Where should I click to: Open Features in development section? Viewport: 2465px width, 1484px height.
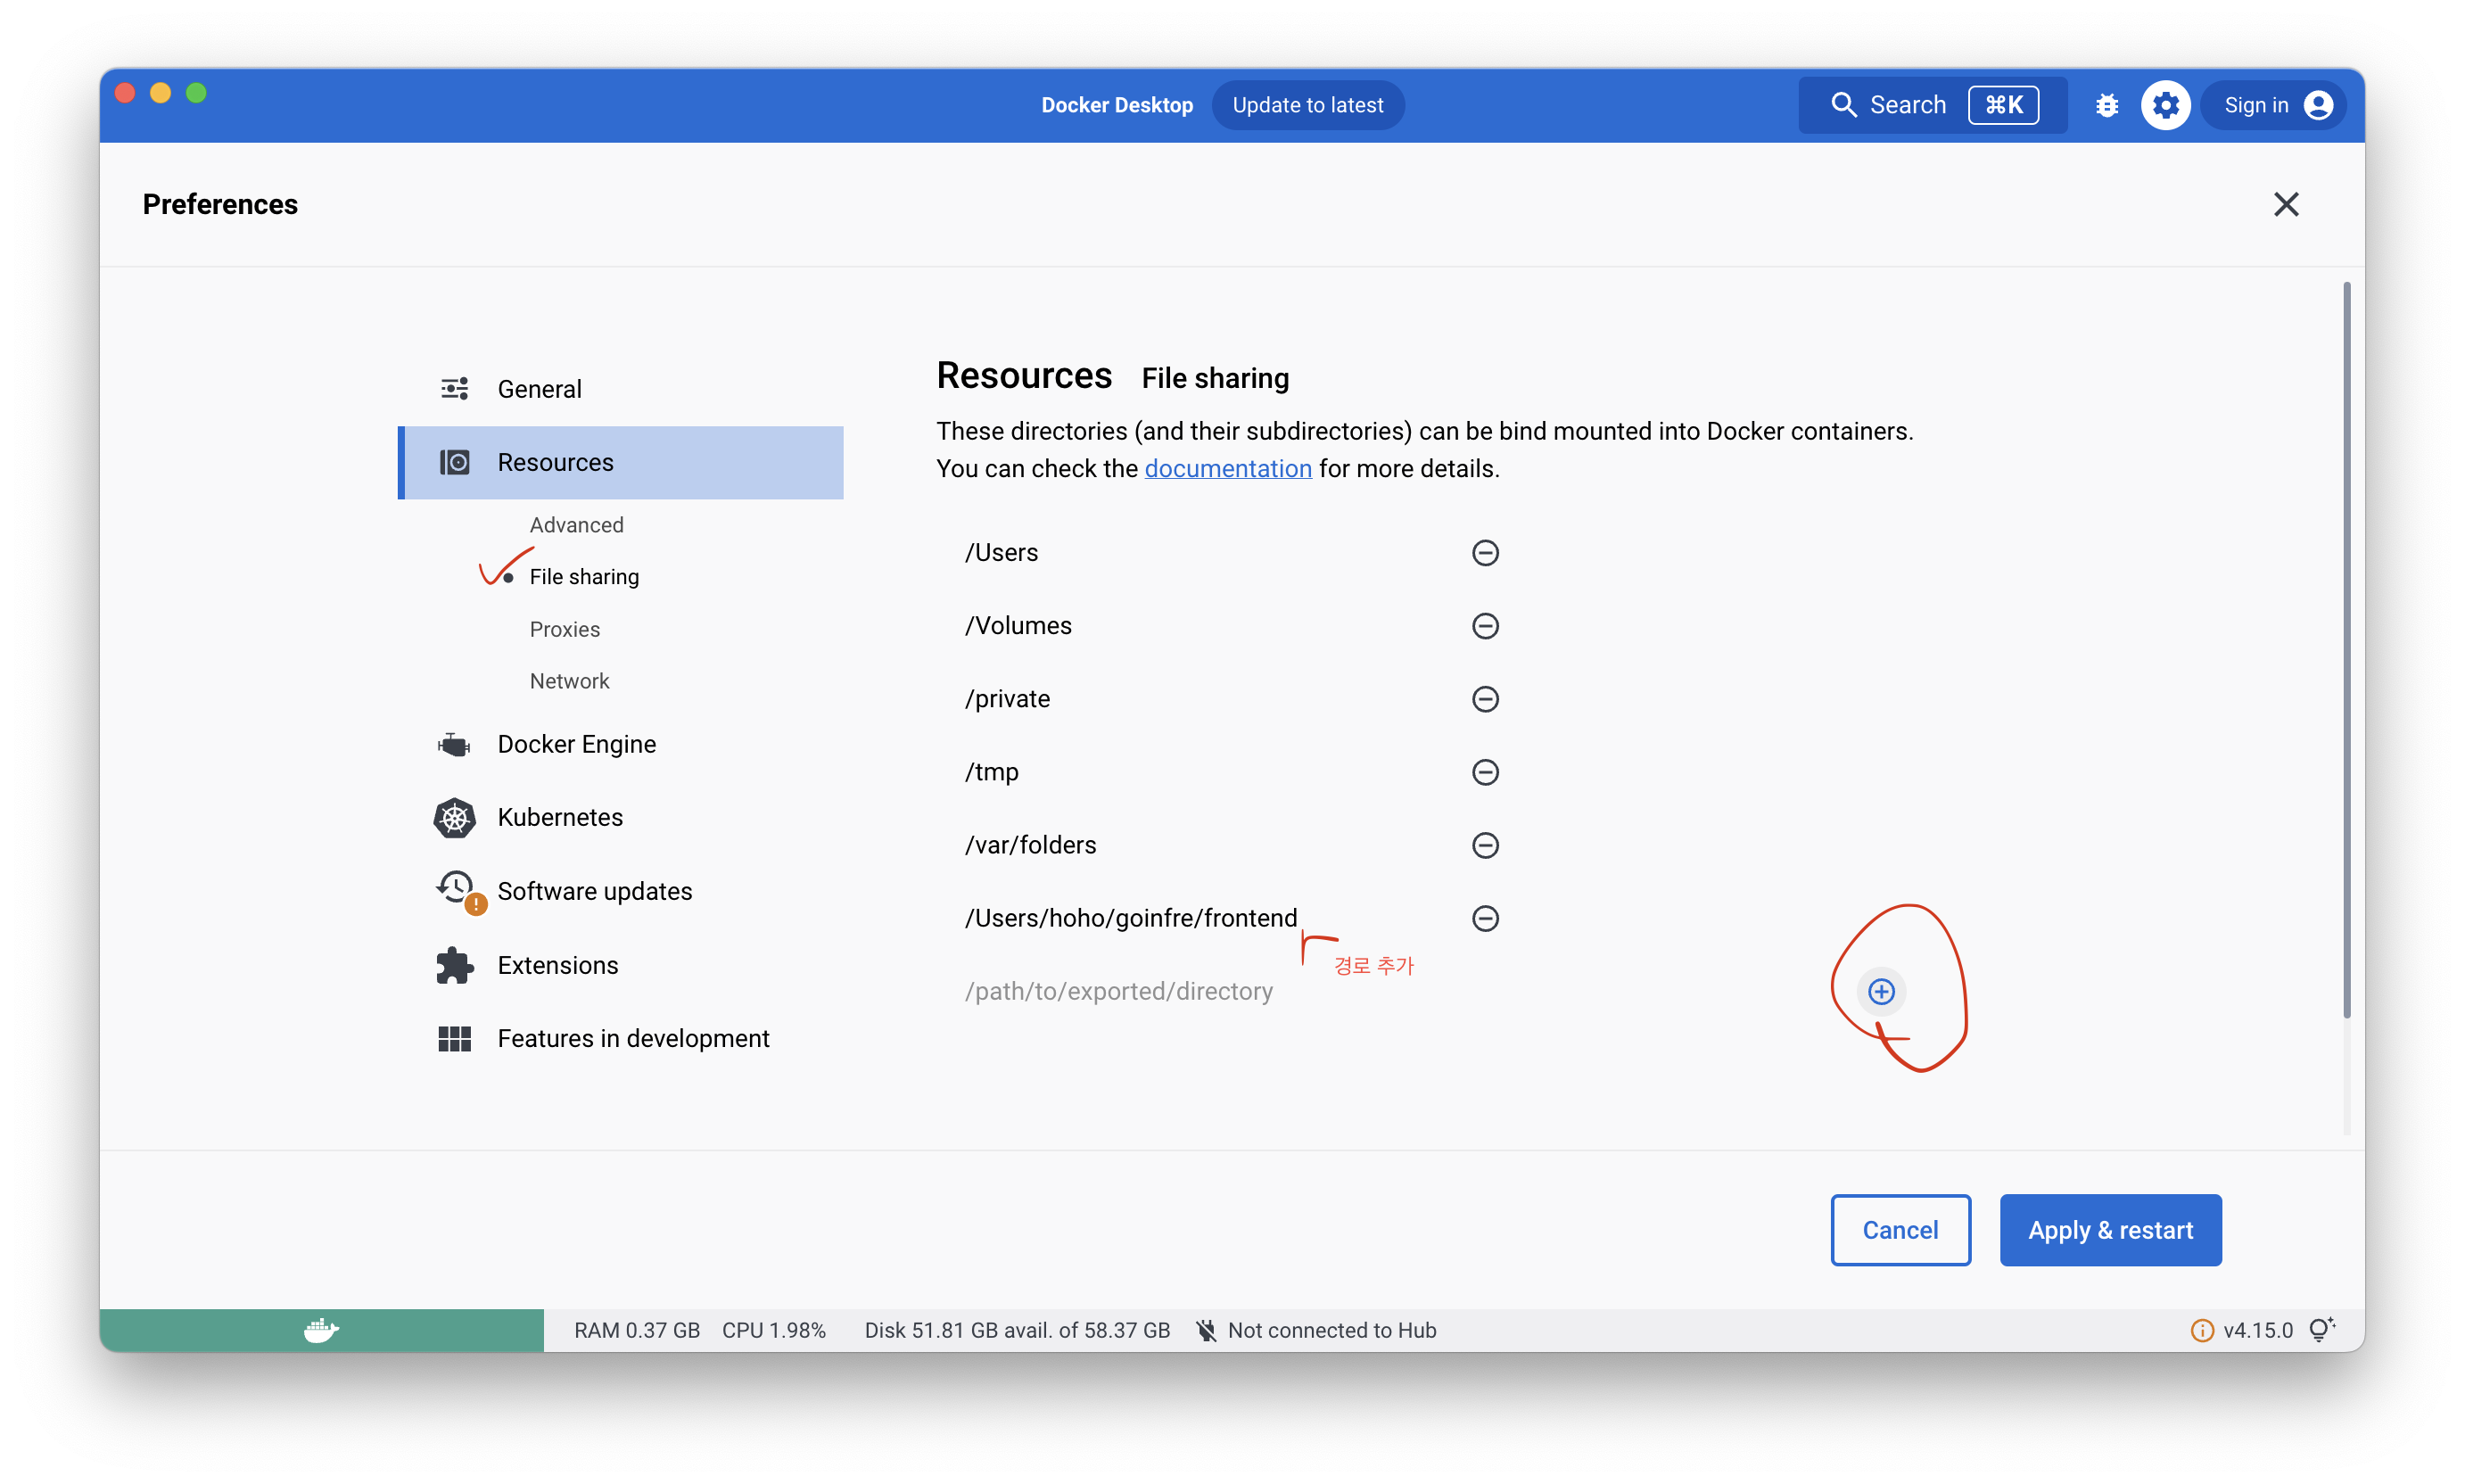click(620, 1038)
